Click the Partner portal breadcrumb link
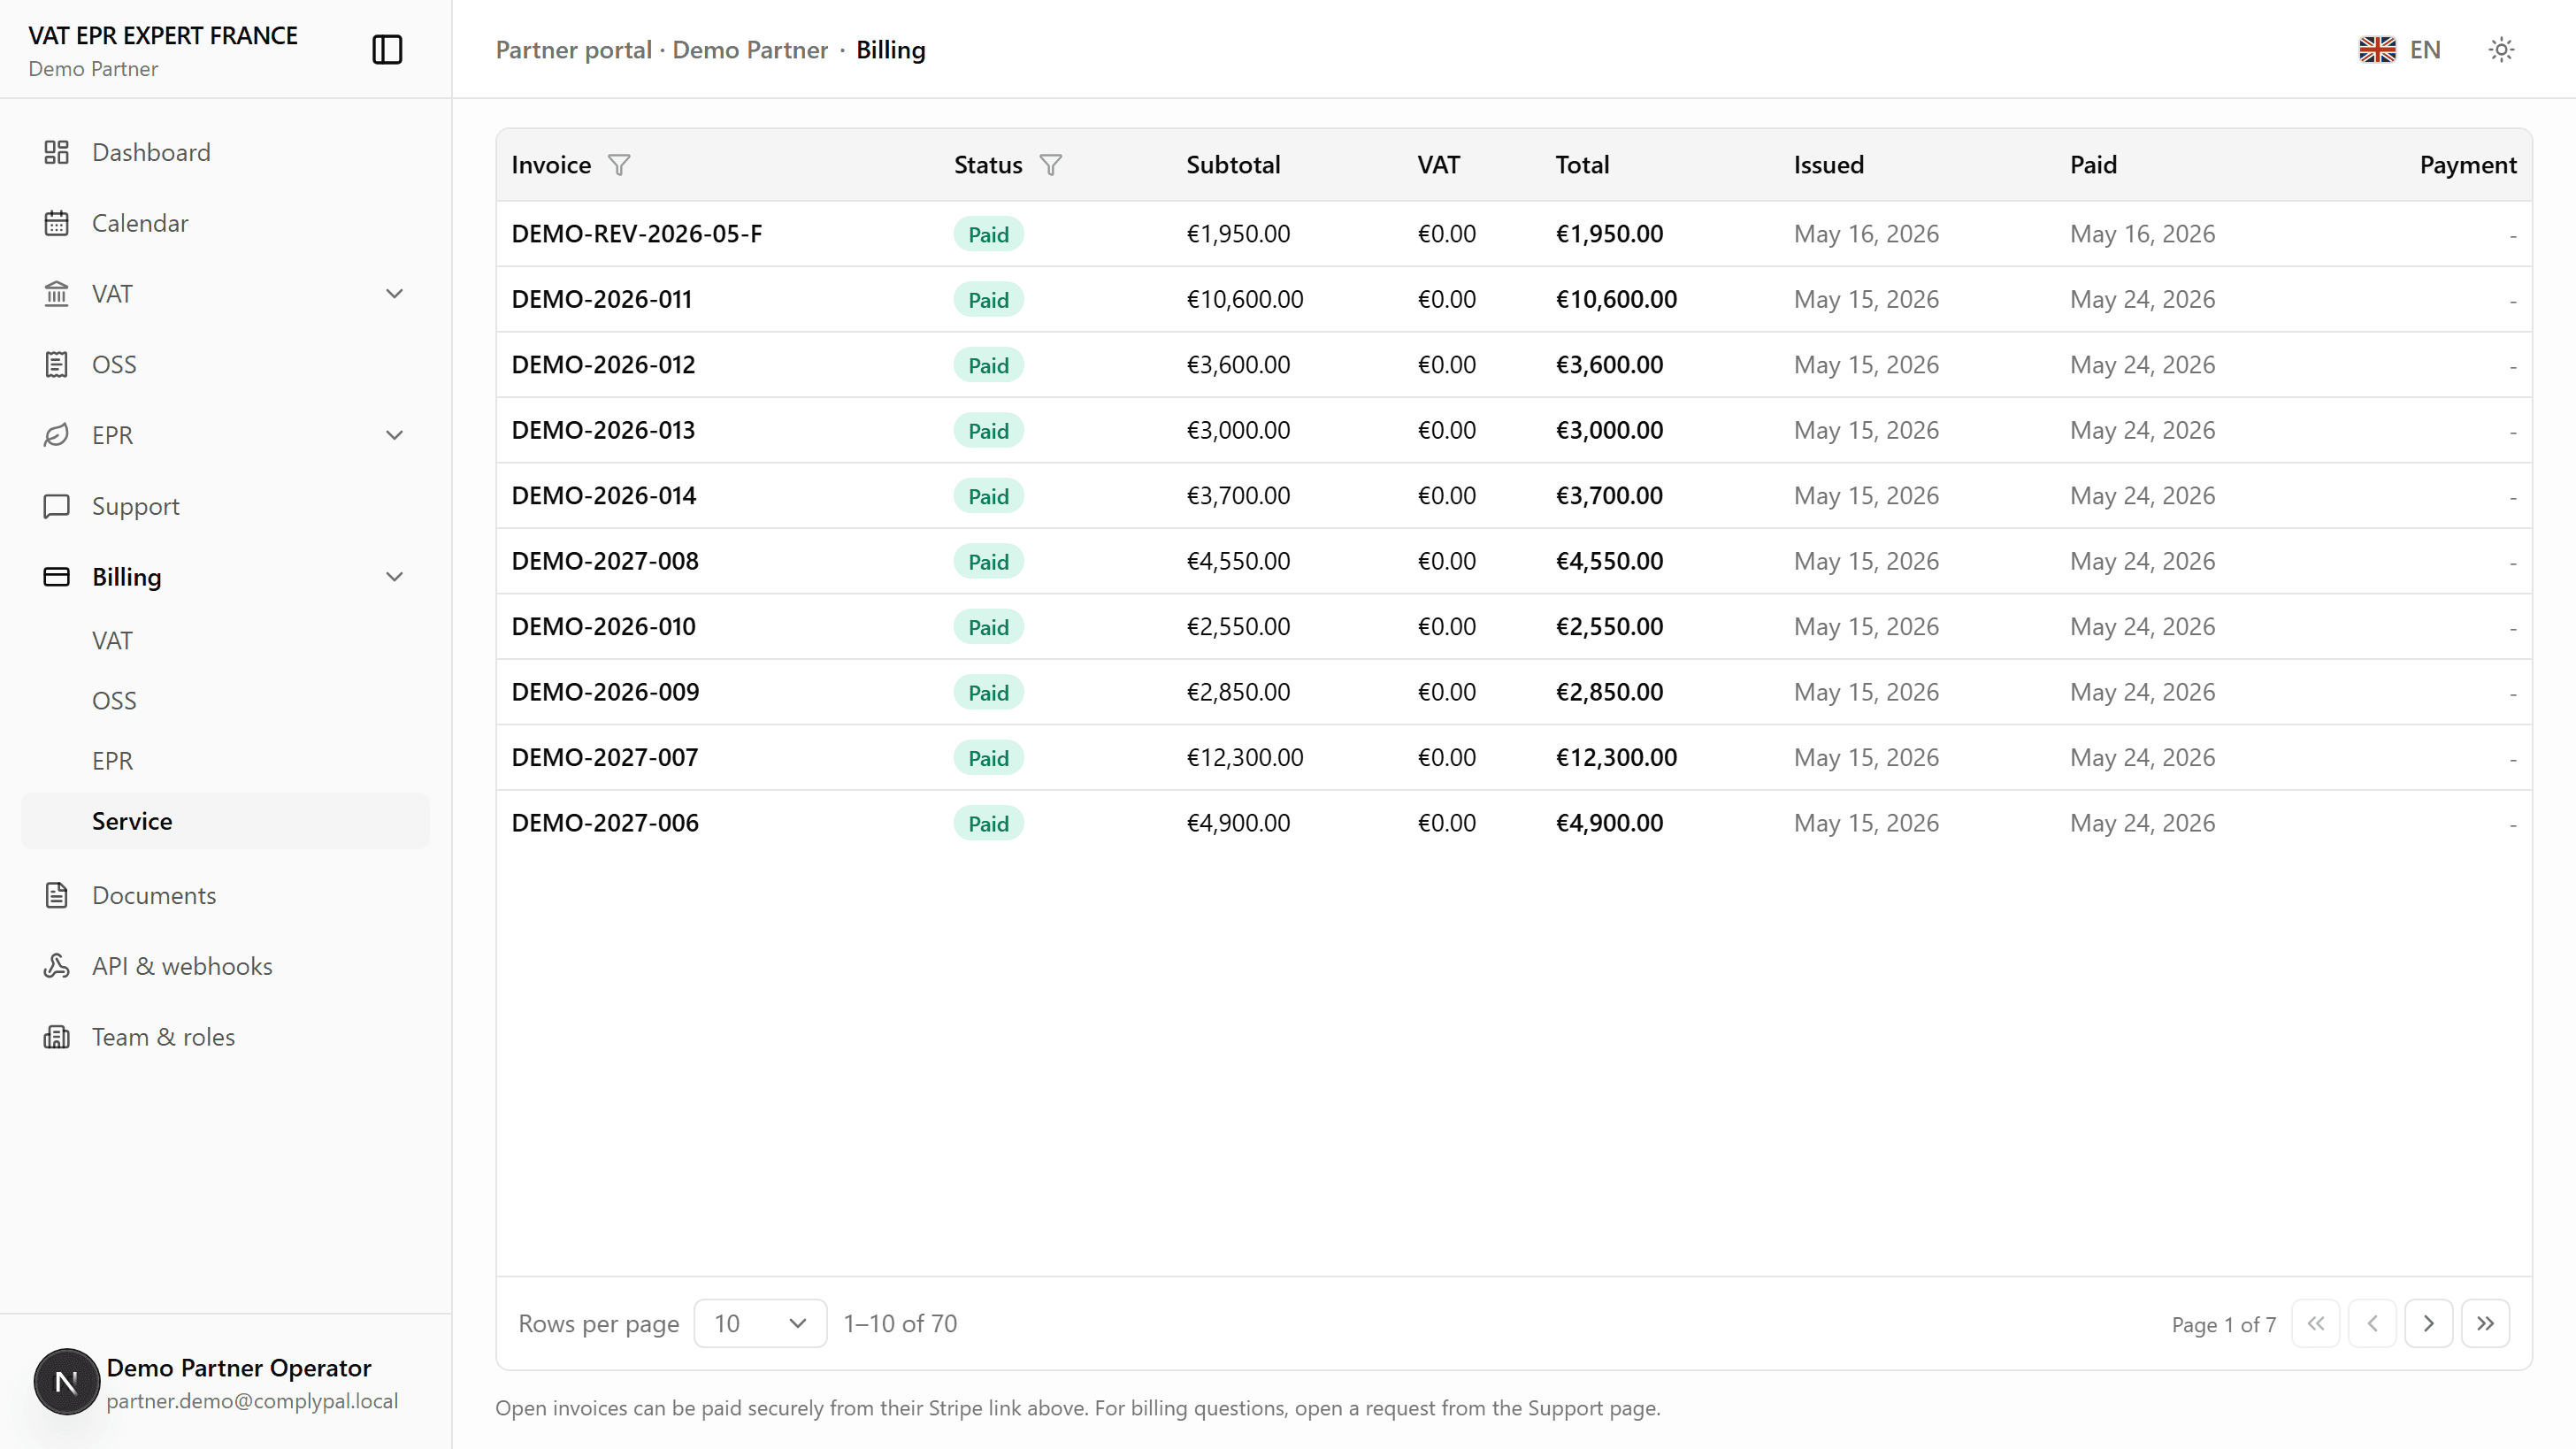2576x1449 pixels. [x=573, y=50]
